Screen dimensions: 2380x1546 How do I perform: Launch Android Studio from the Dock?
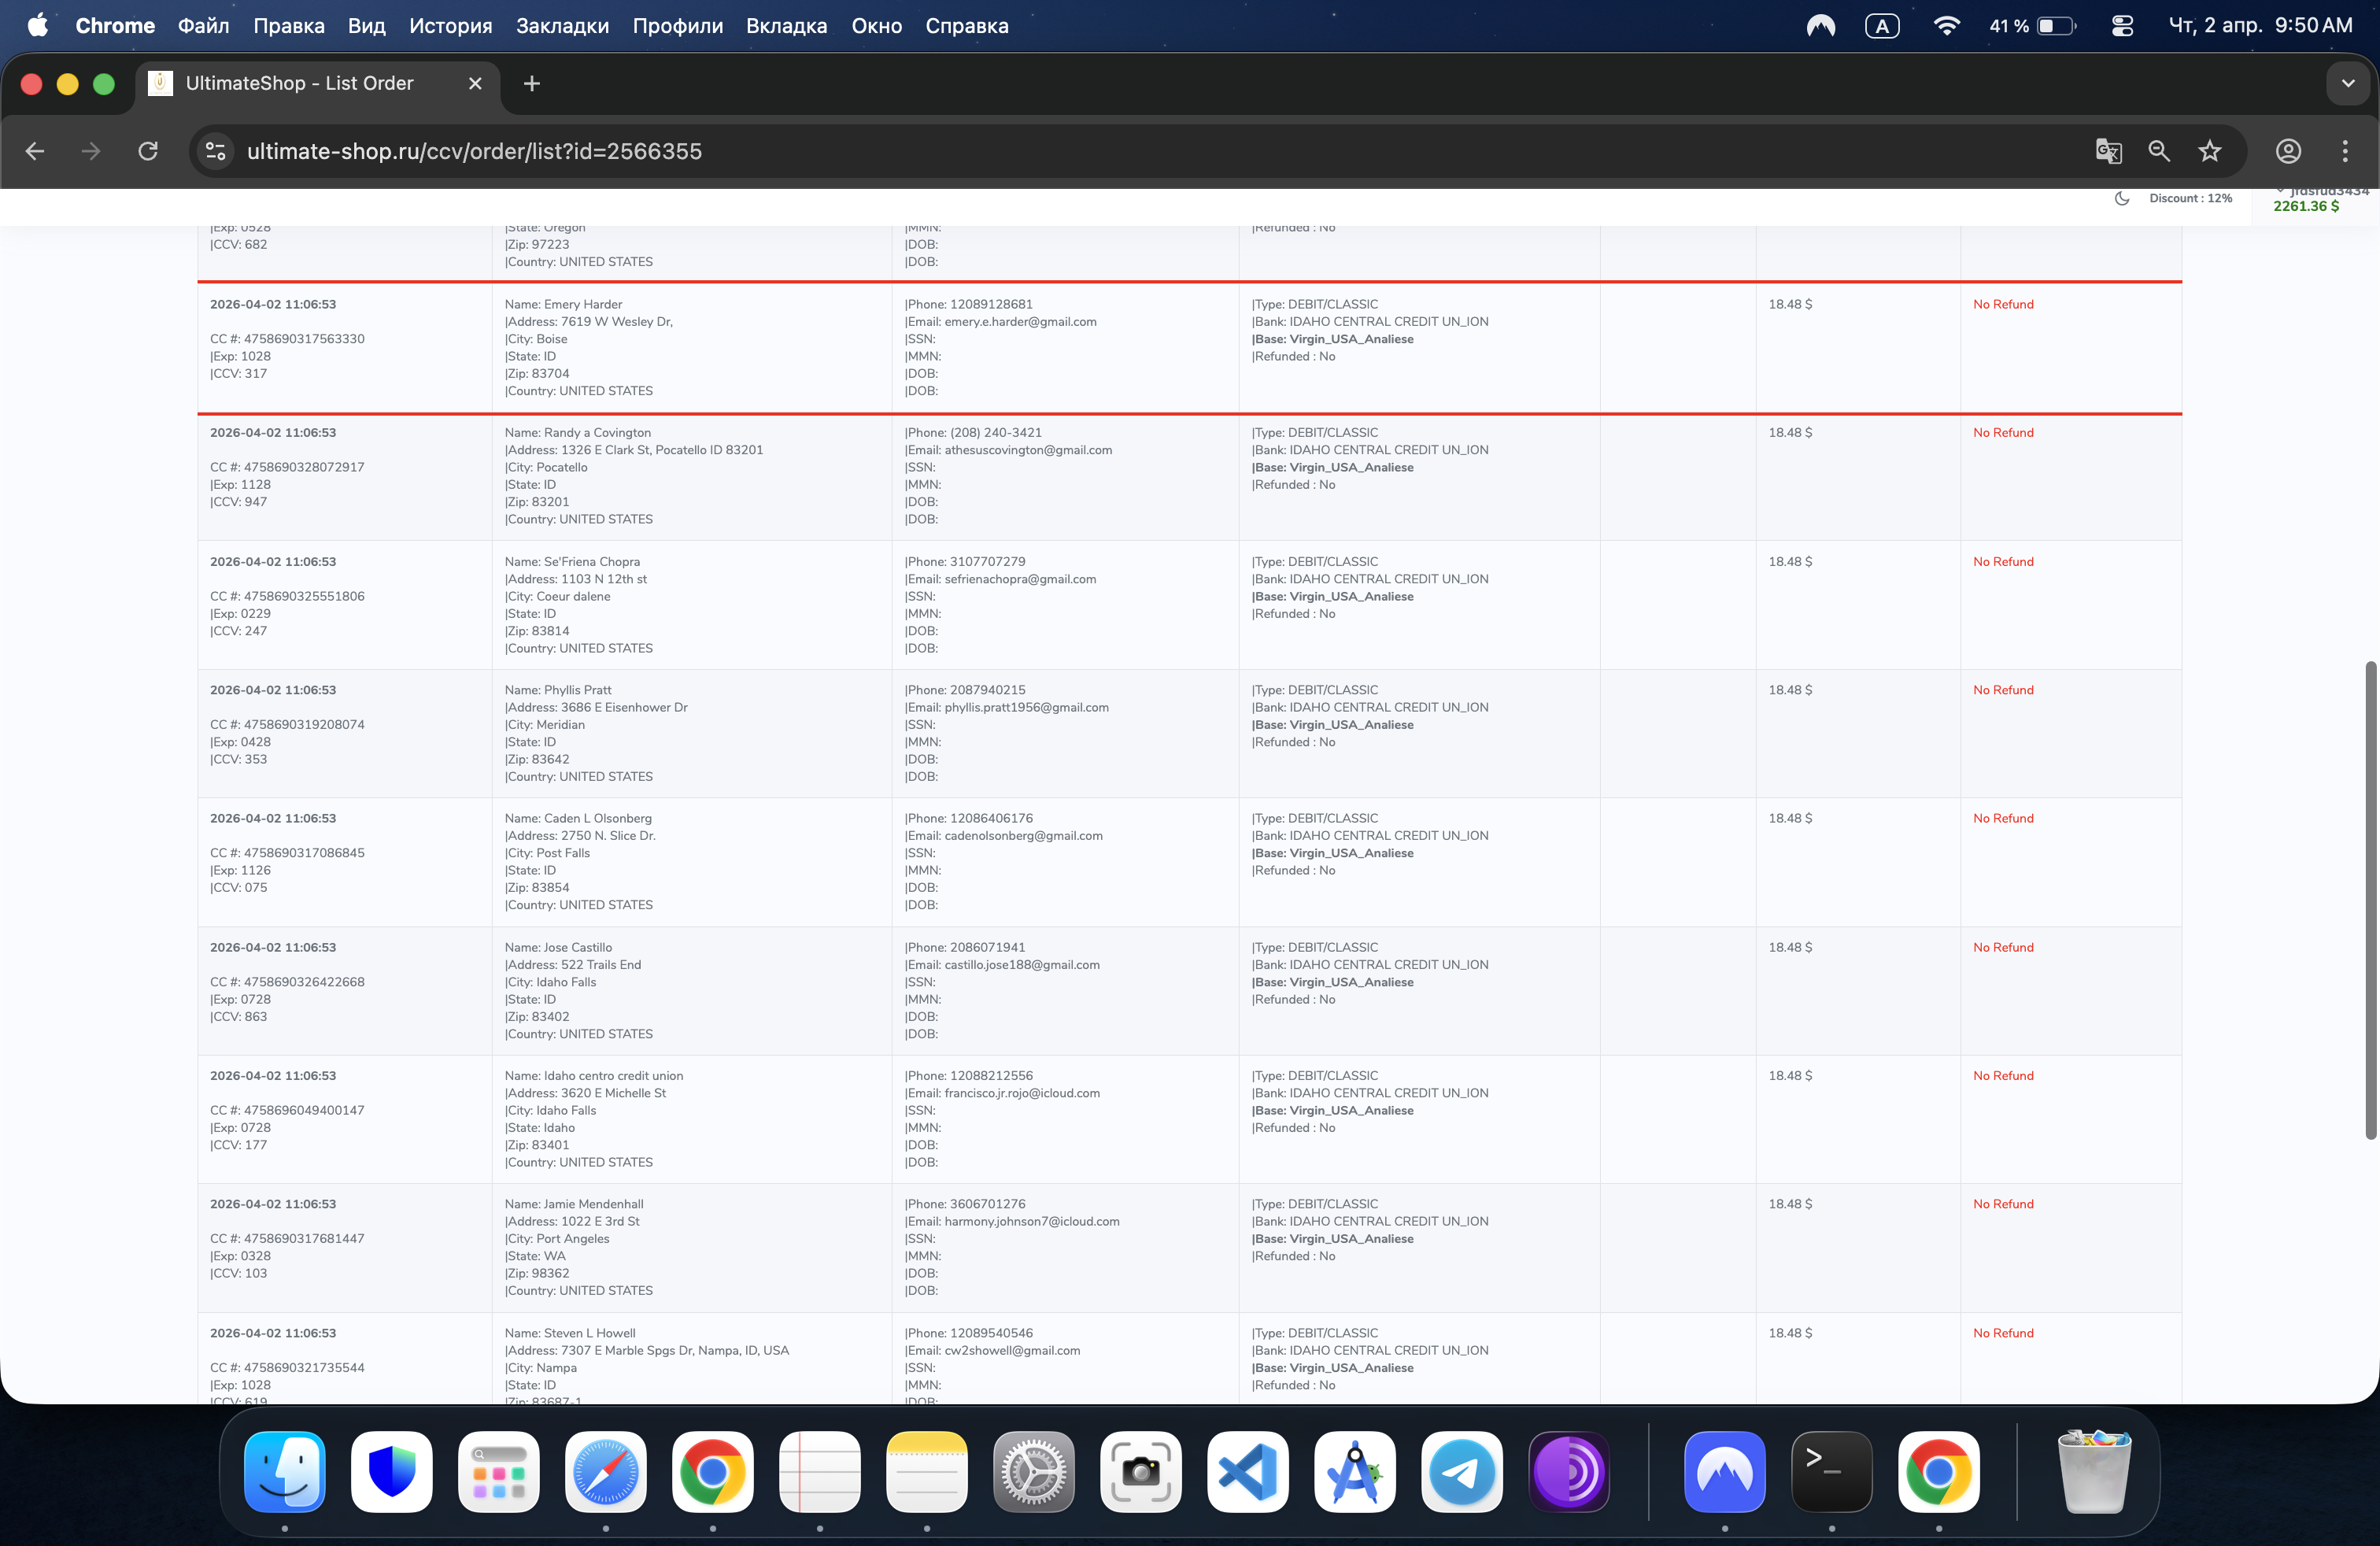point(1355,1471)
